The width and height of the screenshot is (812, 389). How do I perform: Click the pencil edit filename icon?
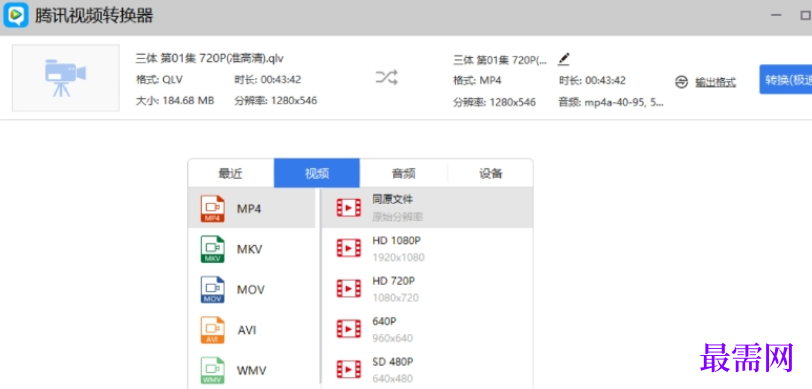tap(563, 59)
